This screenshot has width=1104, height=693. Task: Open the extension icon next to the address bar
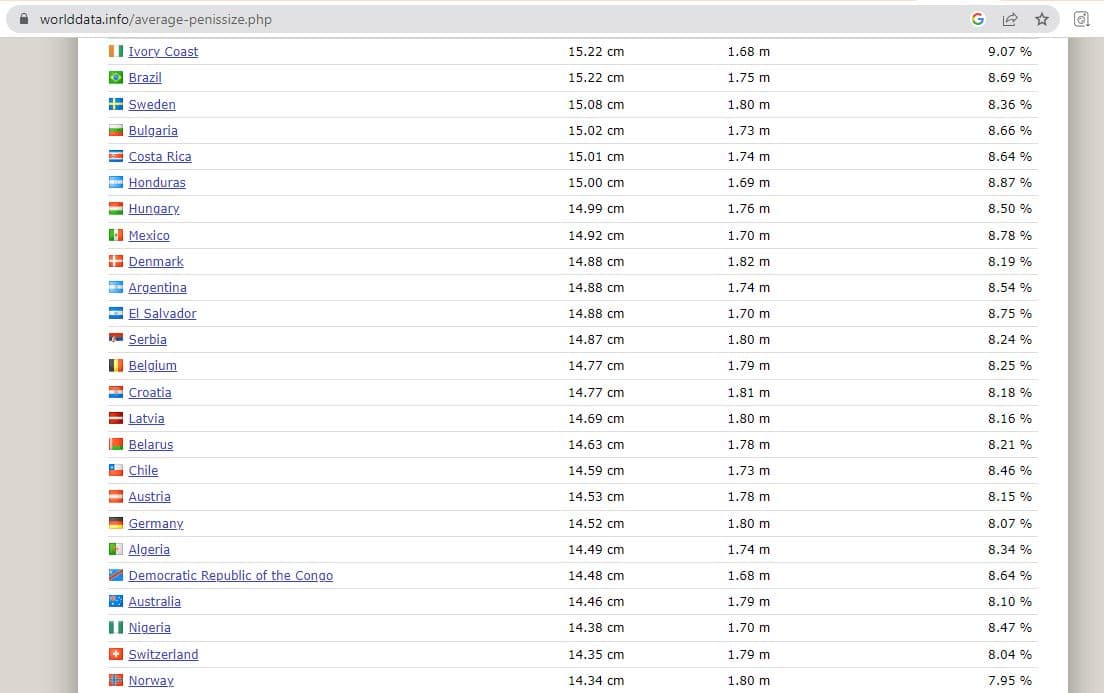click(x=1081, y=19)
